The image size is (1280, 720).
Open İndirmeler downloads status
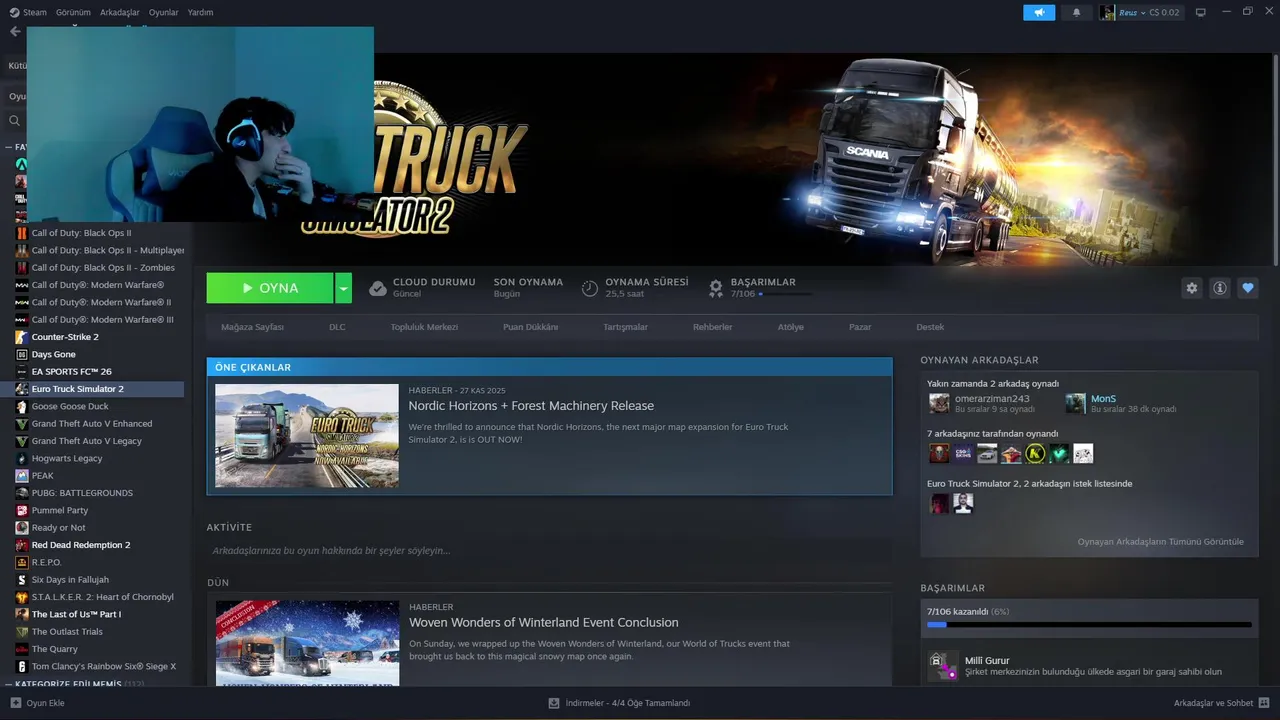tap(619, 703)
